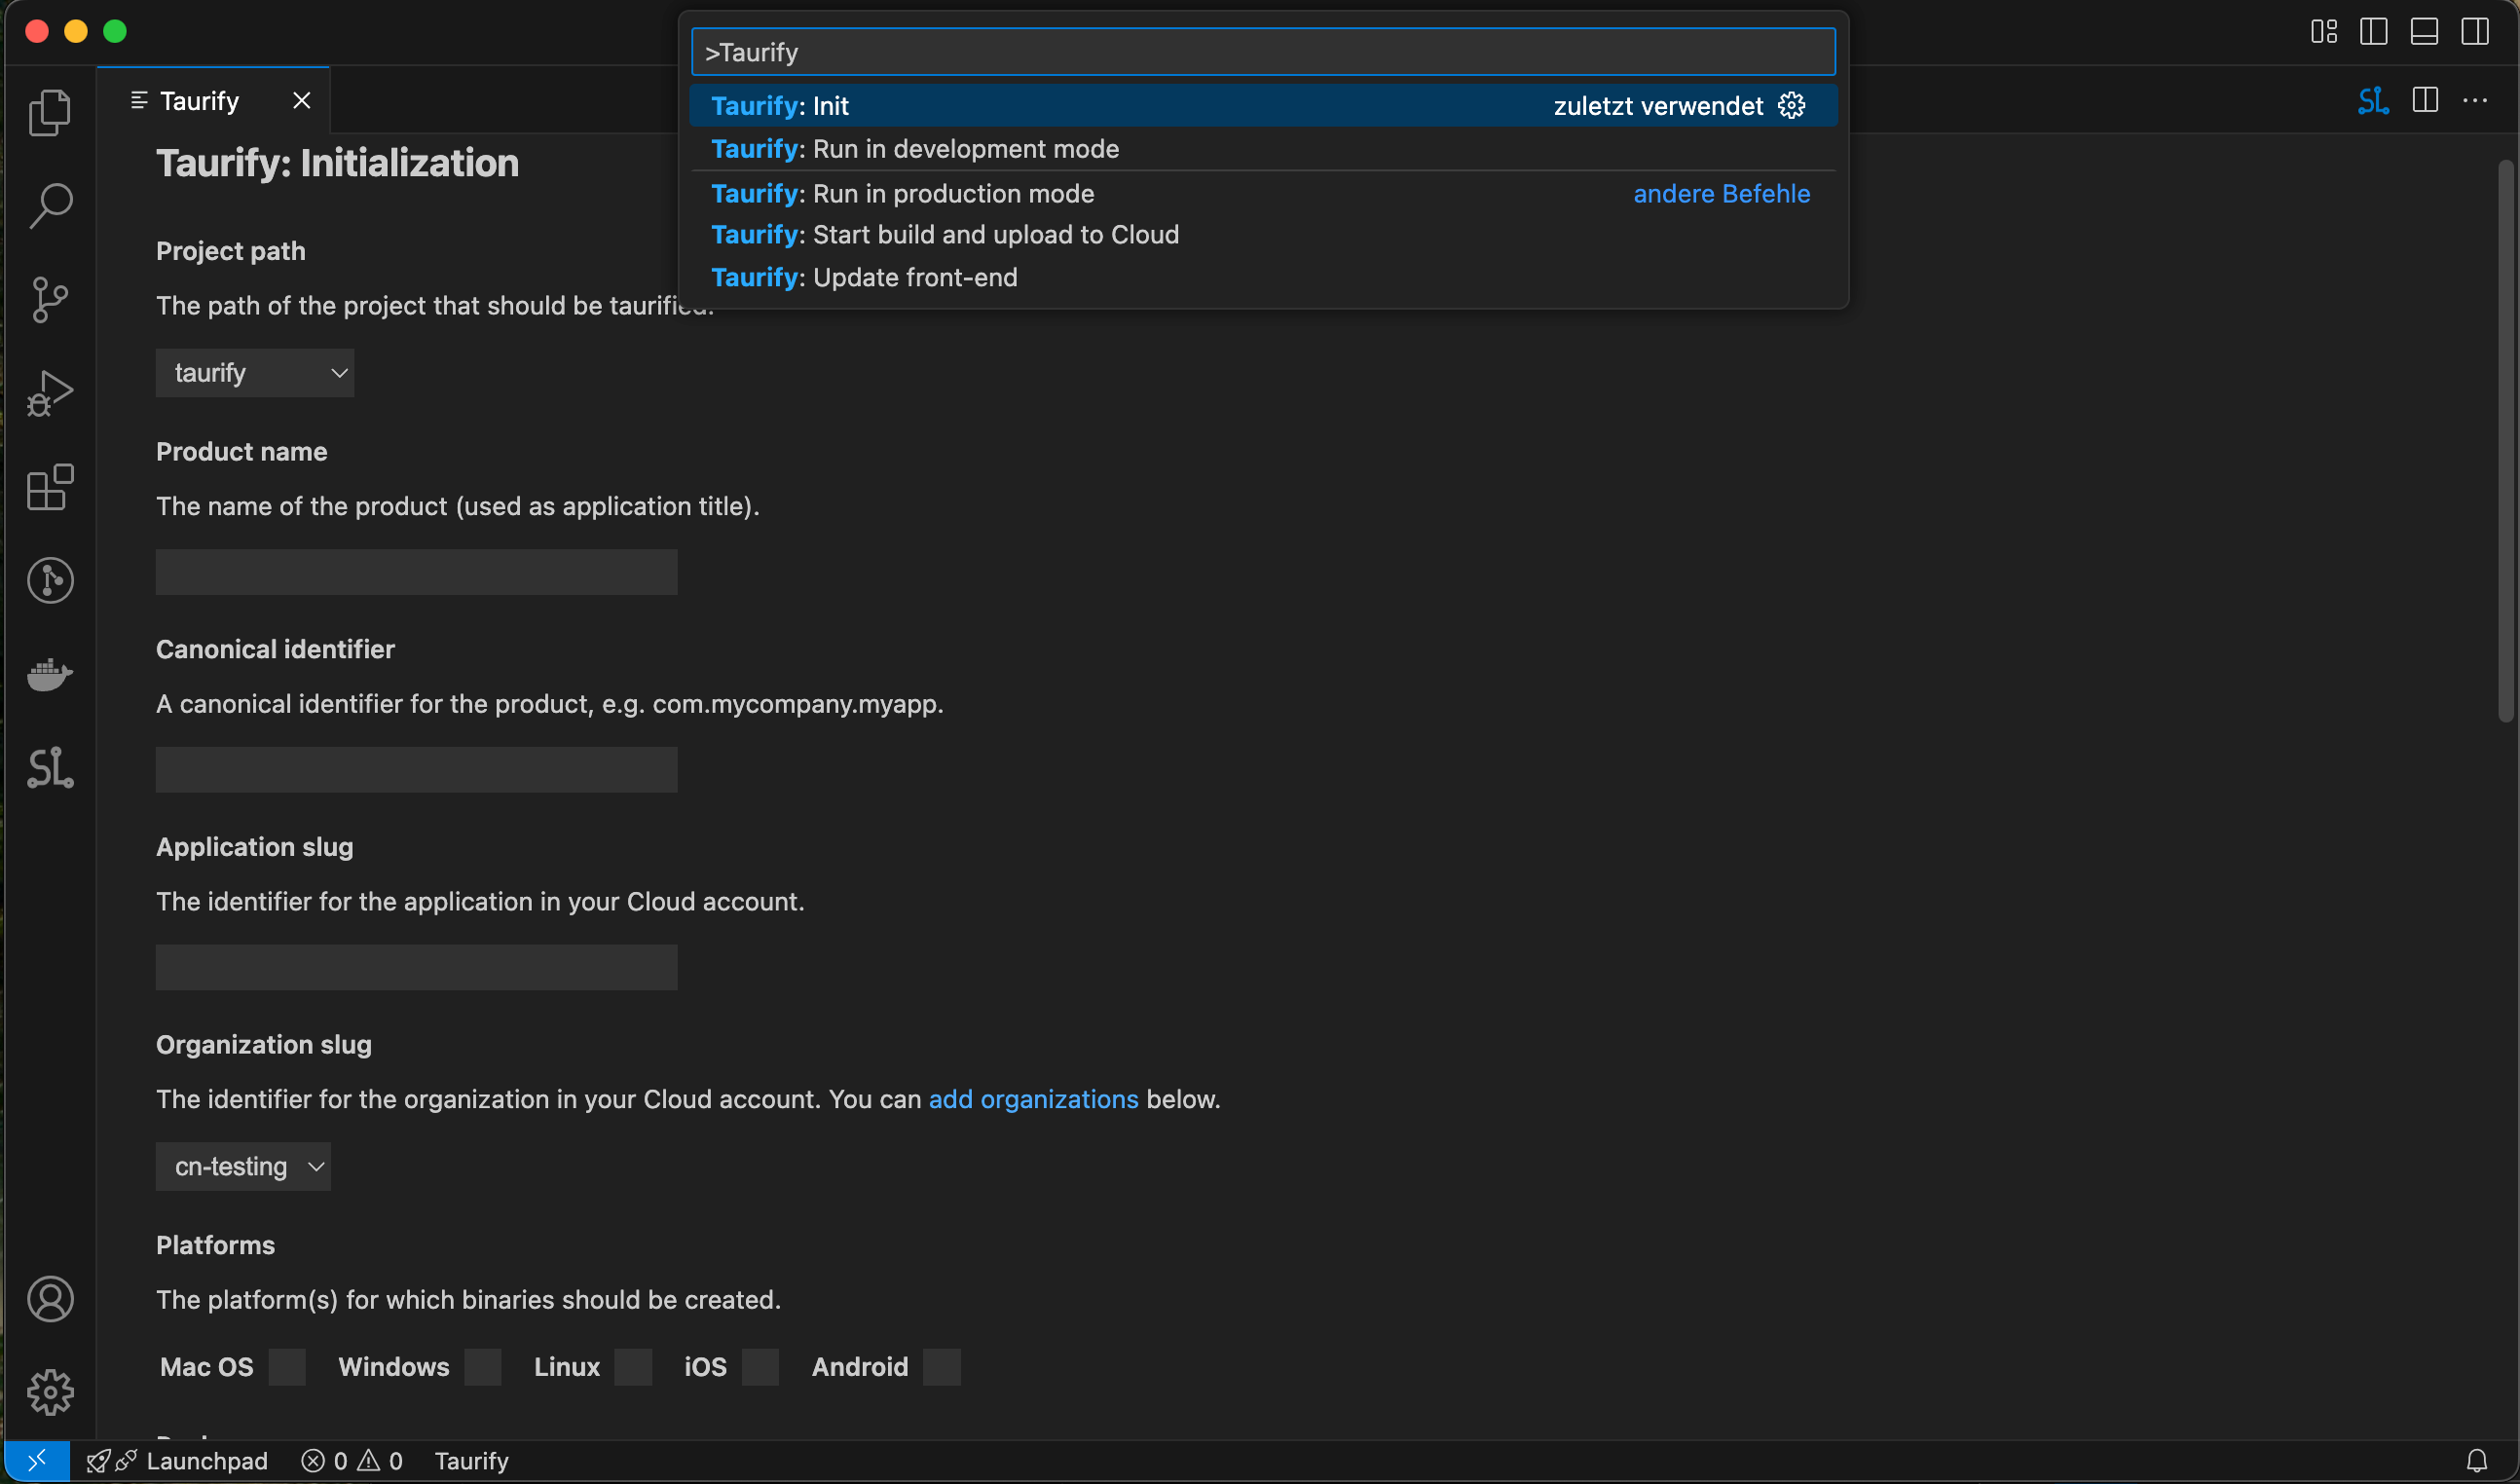Open the Explorer view in activity bar
The height and width of the screenshot is (1484, 2520).
pyautogui.click(x=50, y=112)
